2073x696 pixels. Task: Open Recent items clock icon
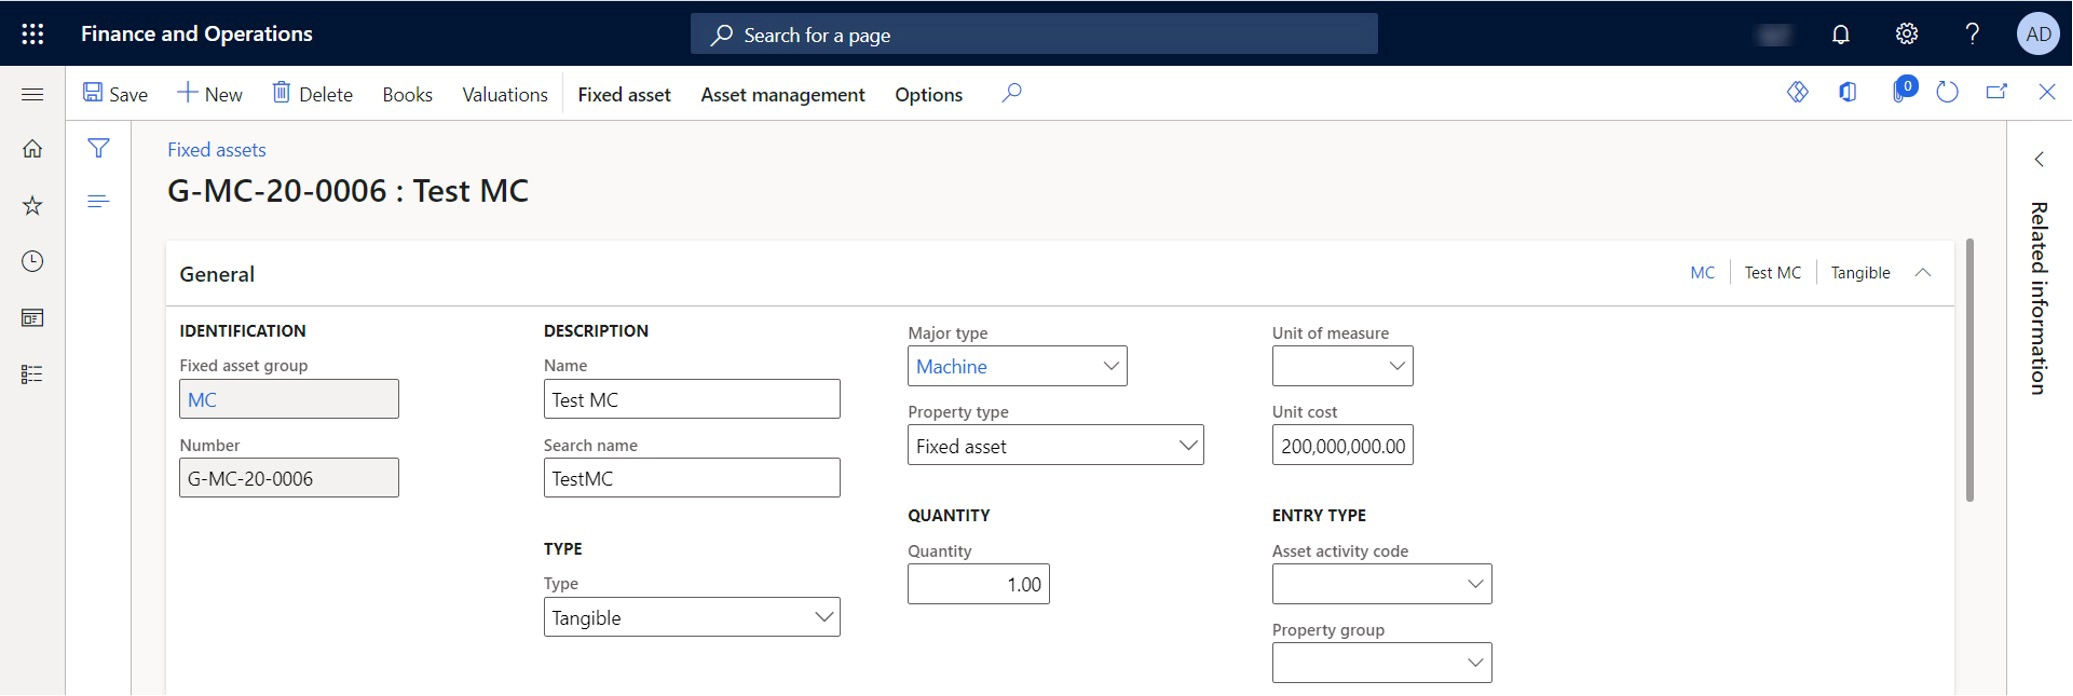pyautogui.click(x=32, y=261)
